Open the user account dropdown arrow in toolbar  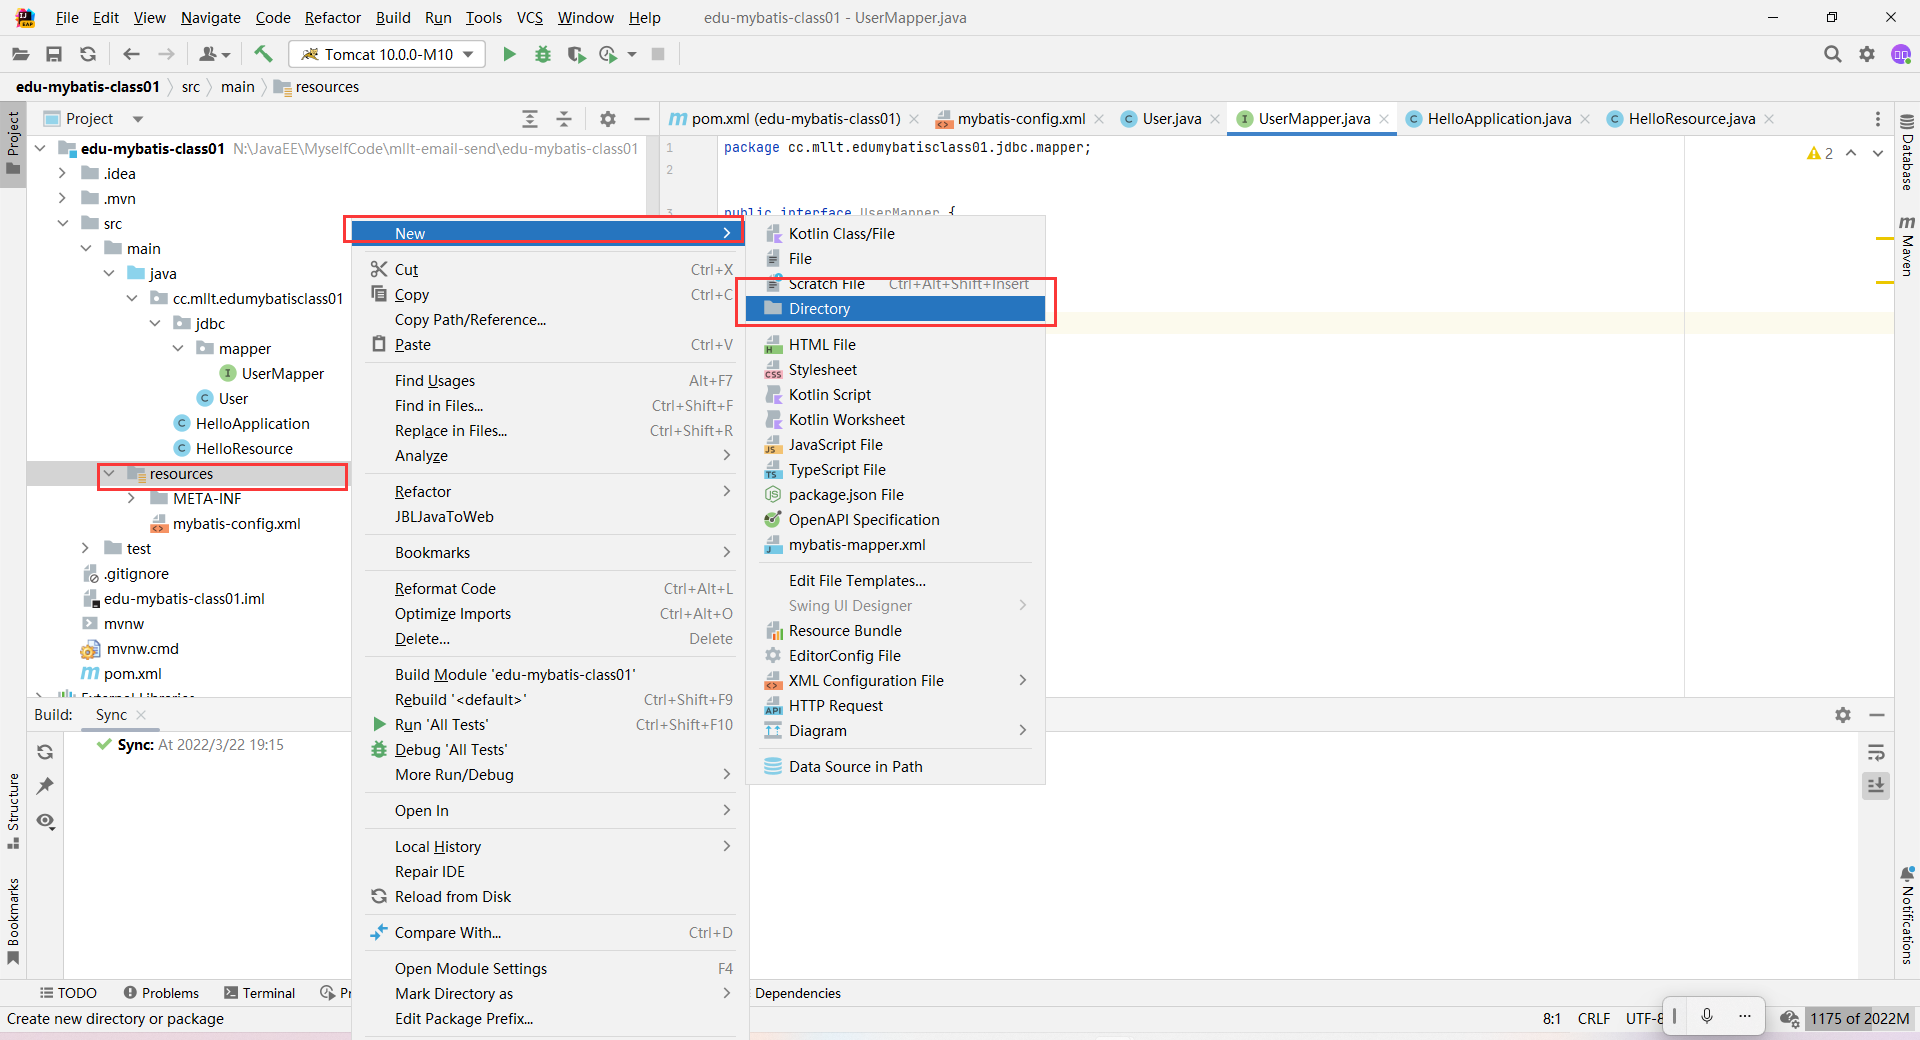(x=227, y=55)
